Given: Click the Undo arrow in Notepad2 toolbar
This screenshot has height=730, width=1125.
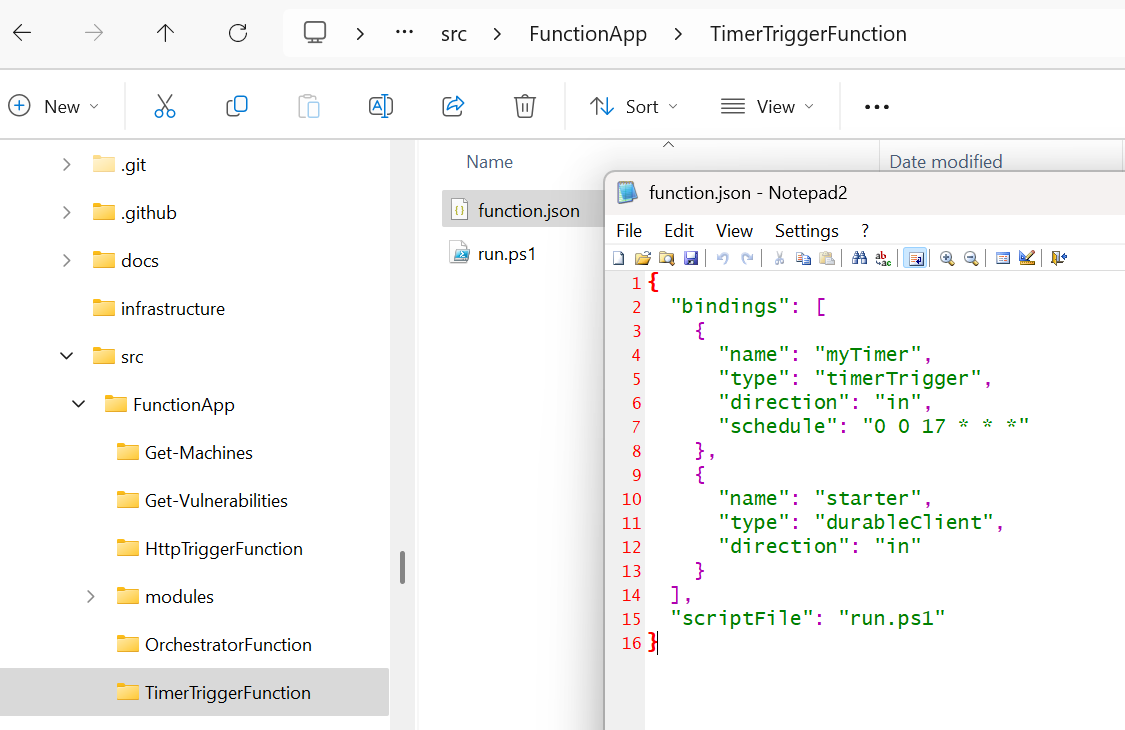Looking at the screenshot, I should [x=722, y=258].
